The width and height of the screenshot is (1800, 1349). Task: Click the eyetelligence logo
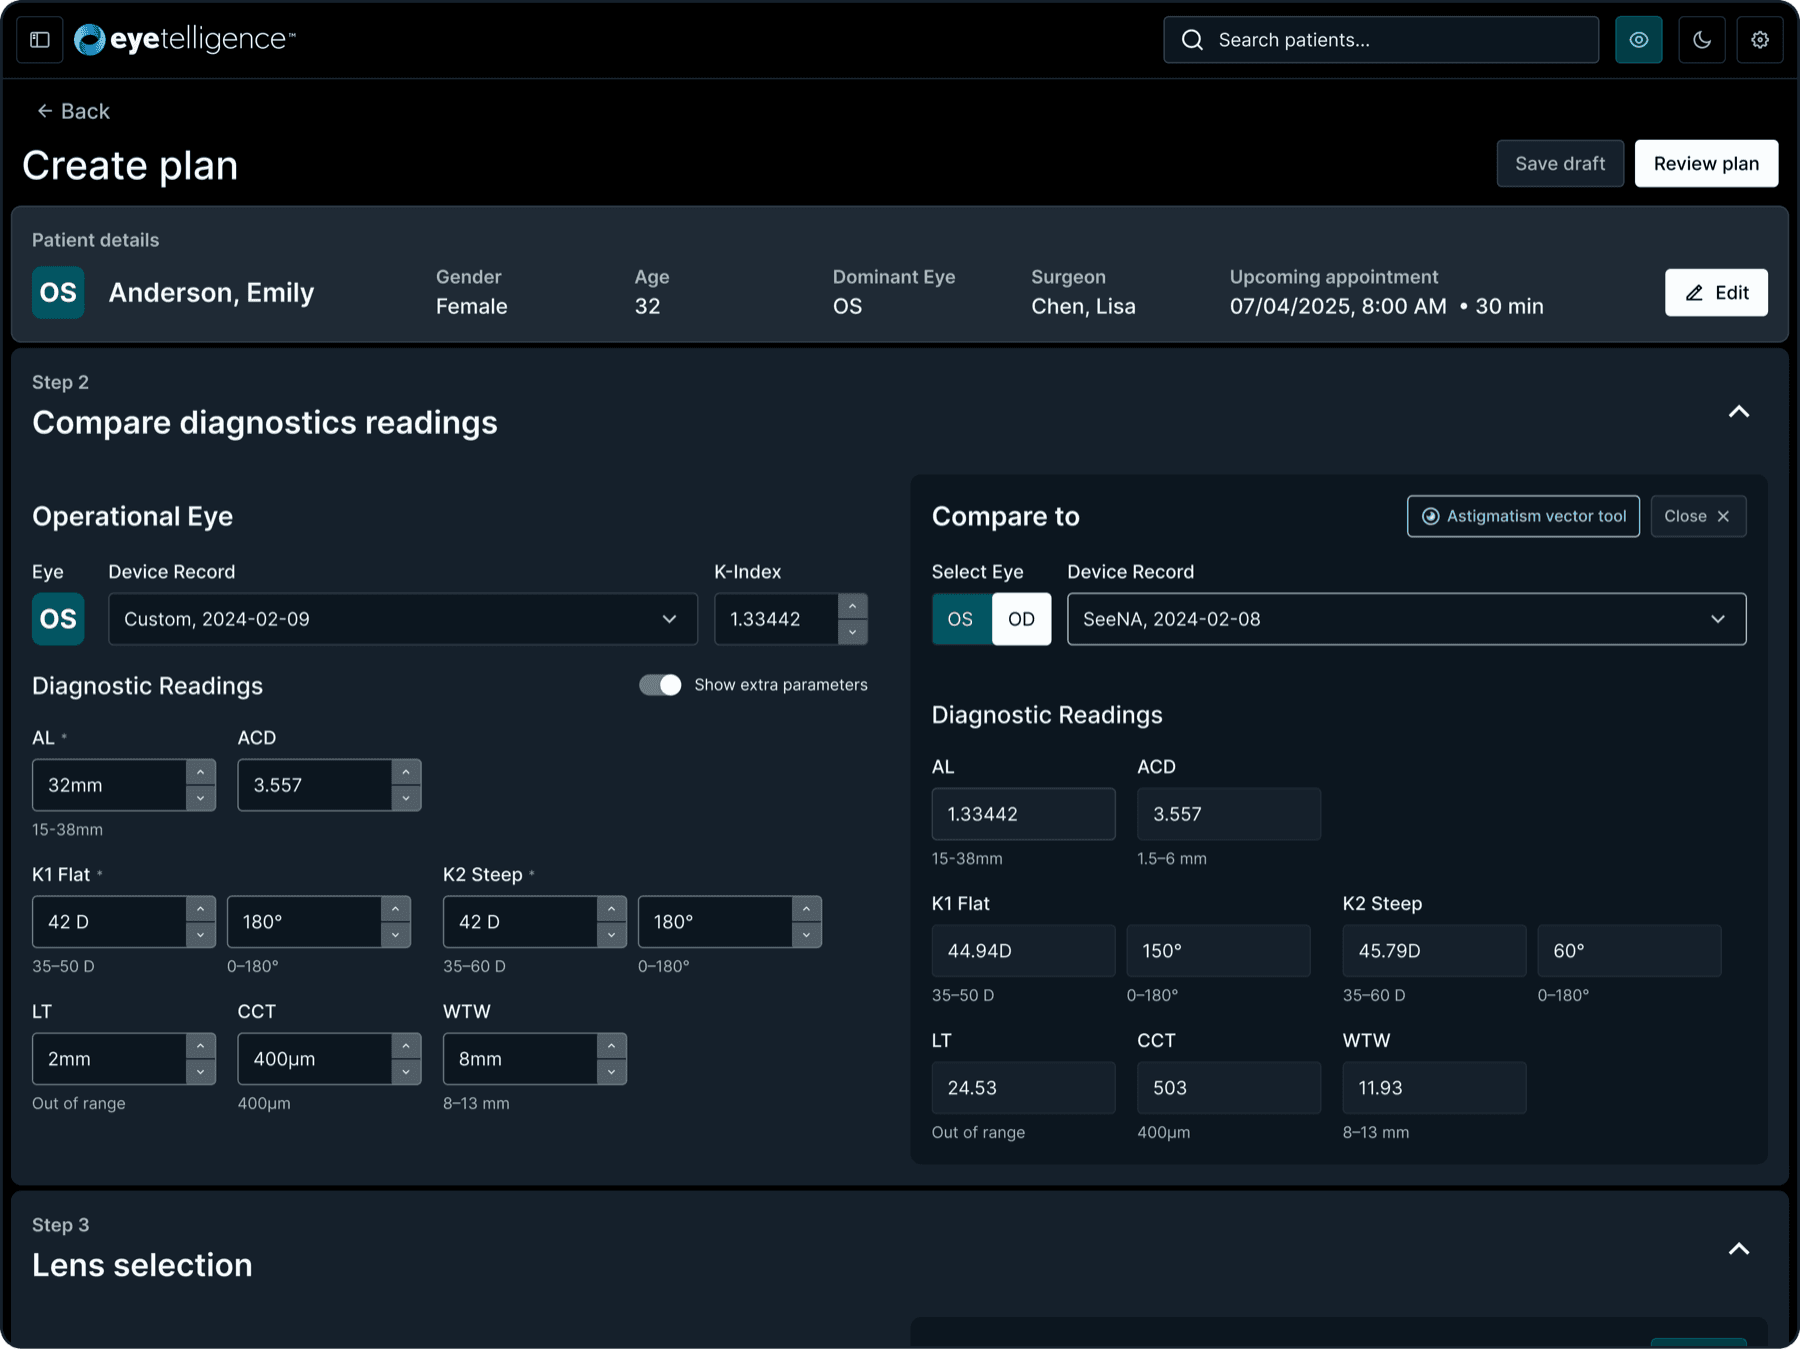click(185, 40)
